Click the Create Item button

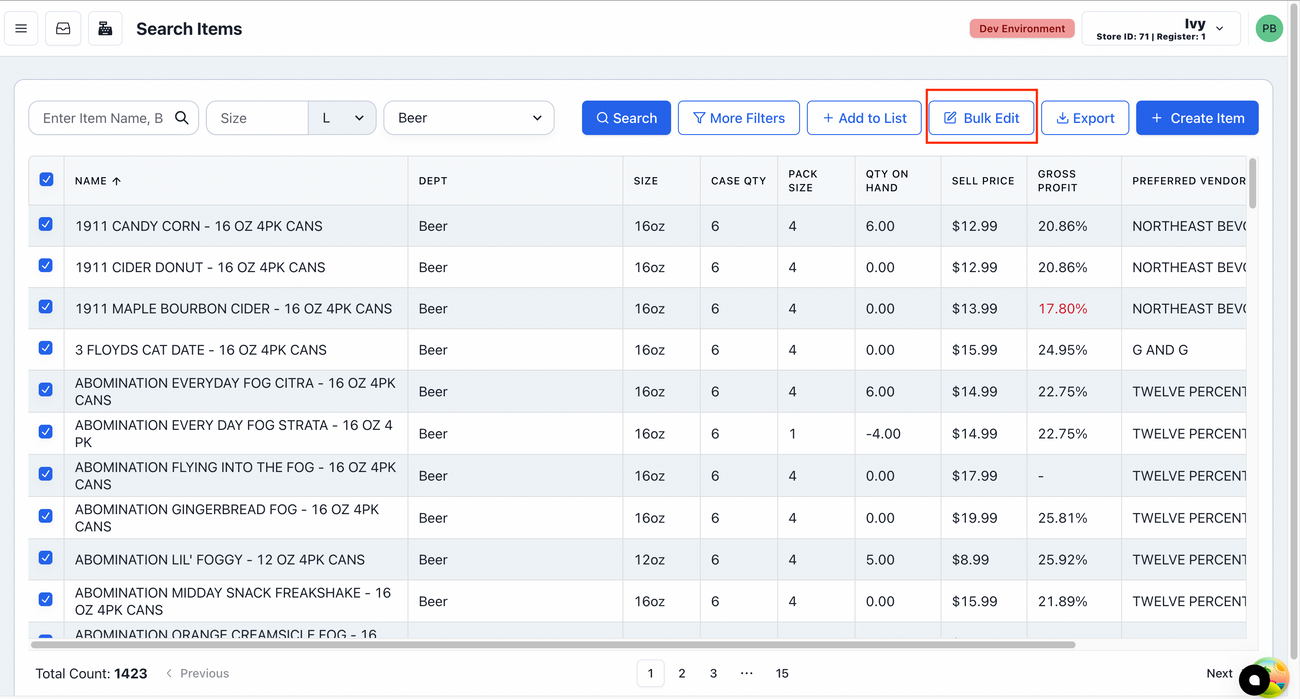(1197, 118)
